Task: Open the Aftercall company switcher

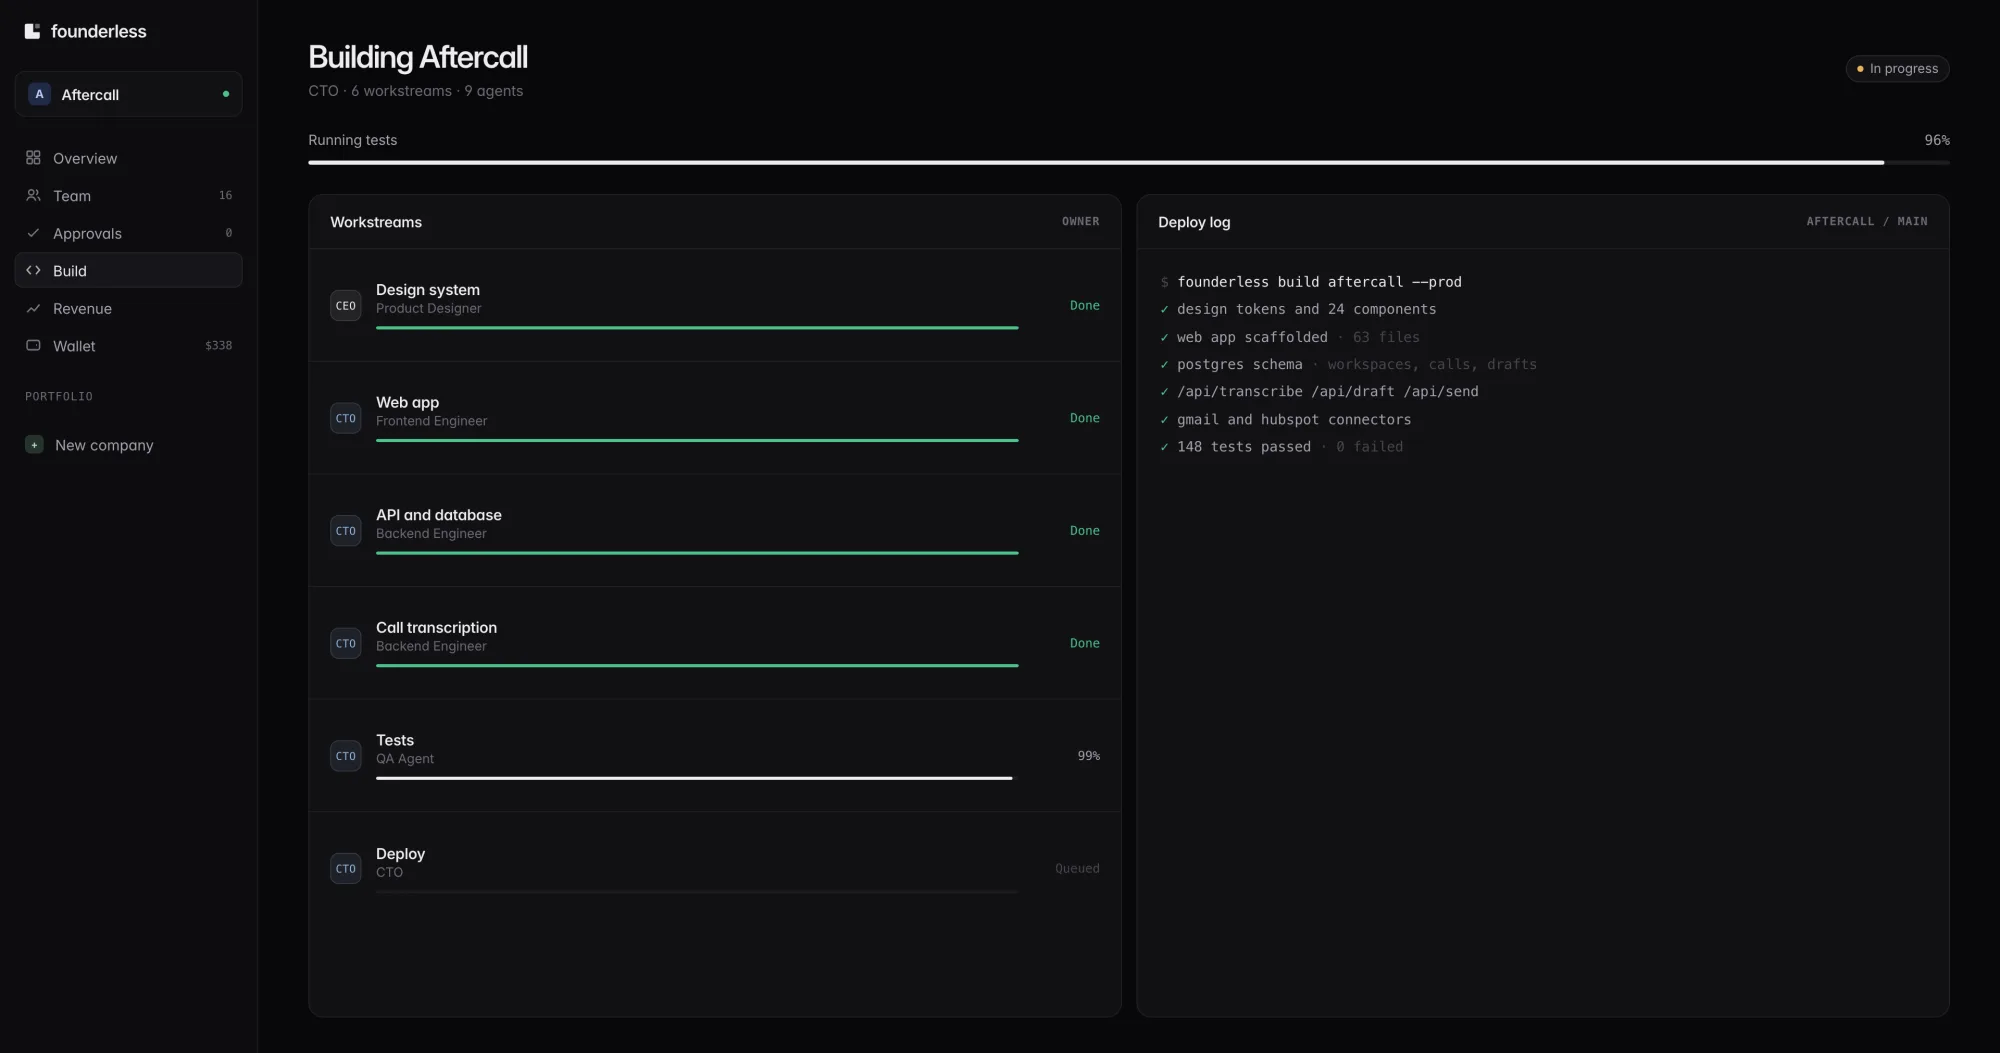Action: pos(128,94)
